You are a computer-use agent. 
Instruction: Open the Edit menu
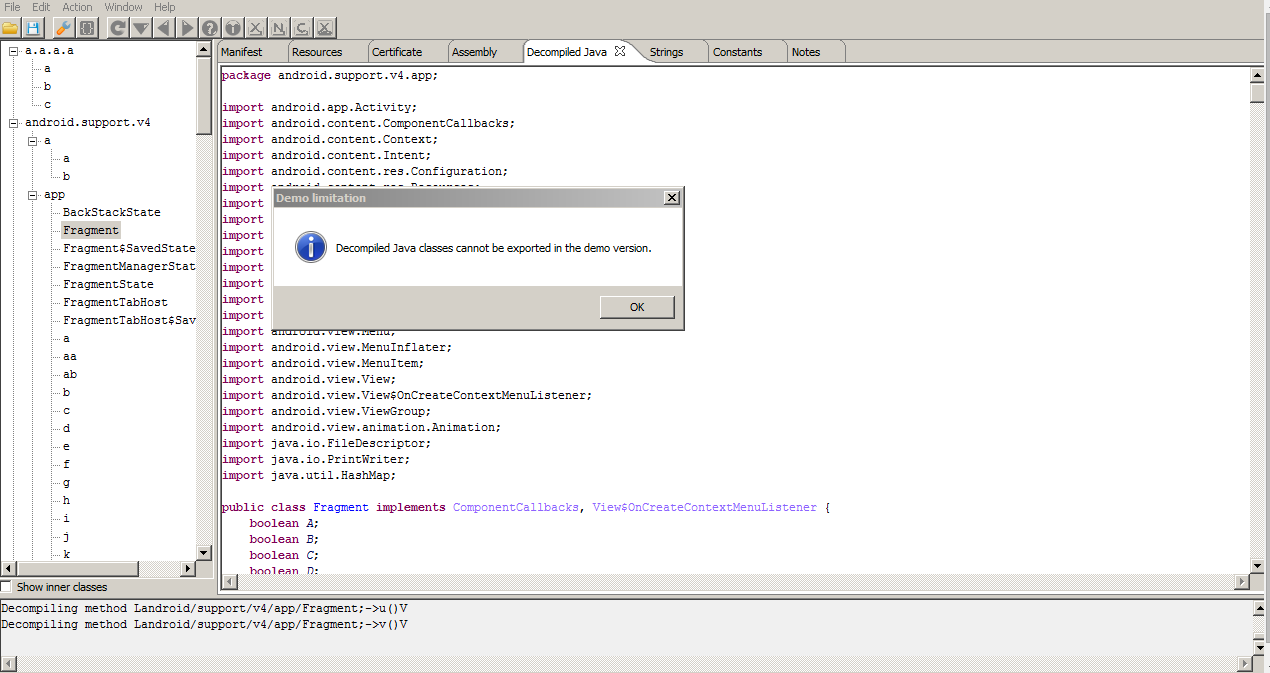point(41,7)
